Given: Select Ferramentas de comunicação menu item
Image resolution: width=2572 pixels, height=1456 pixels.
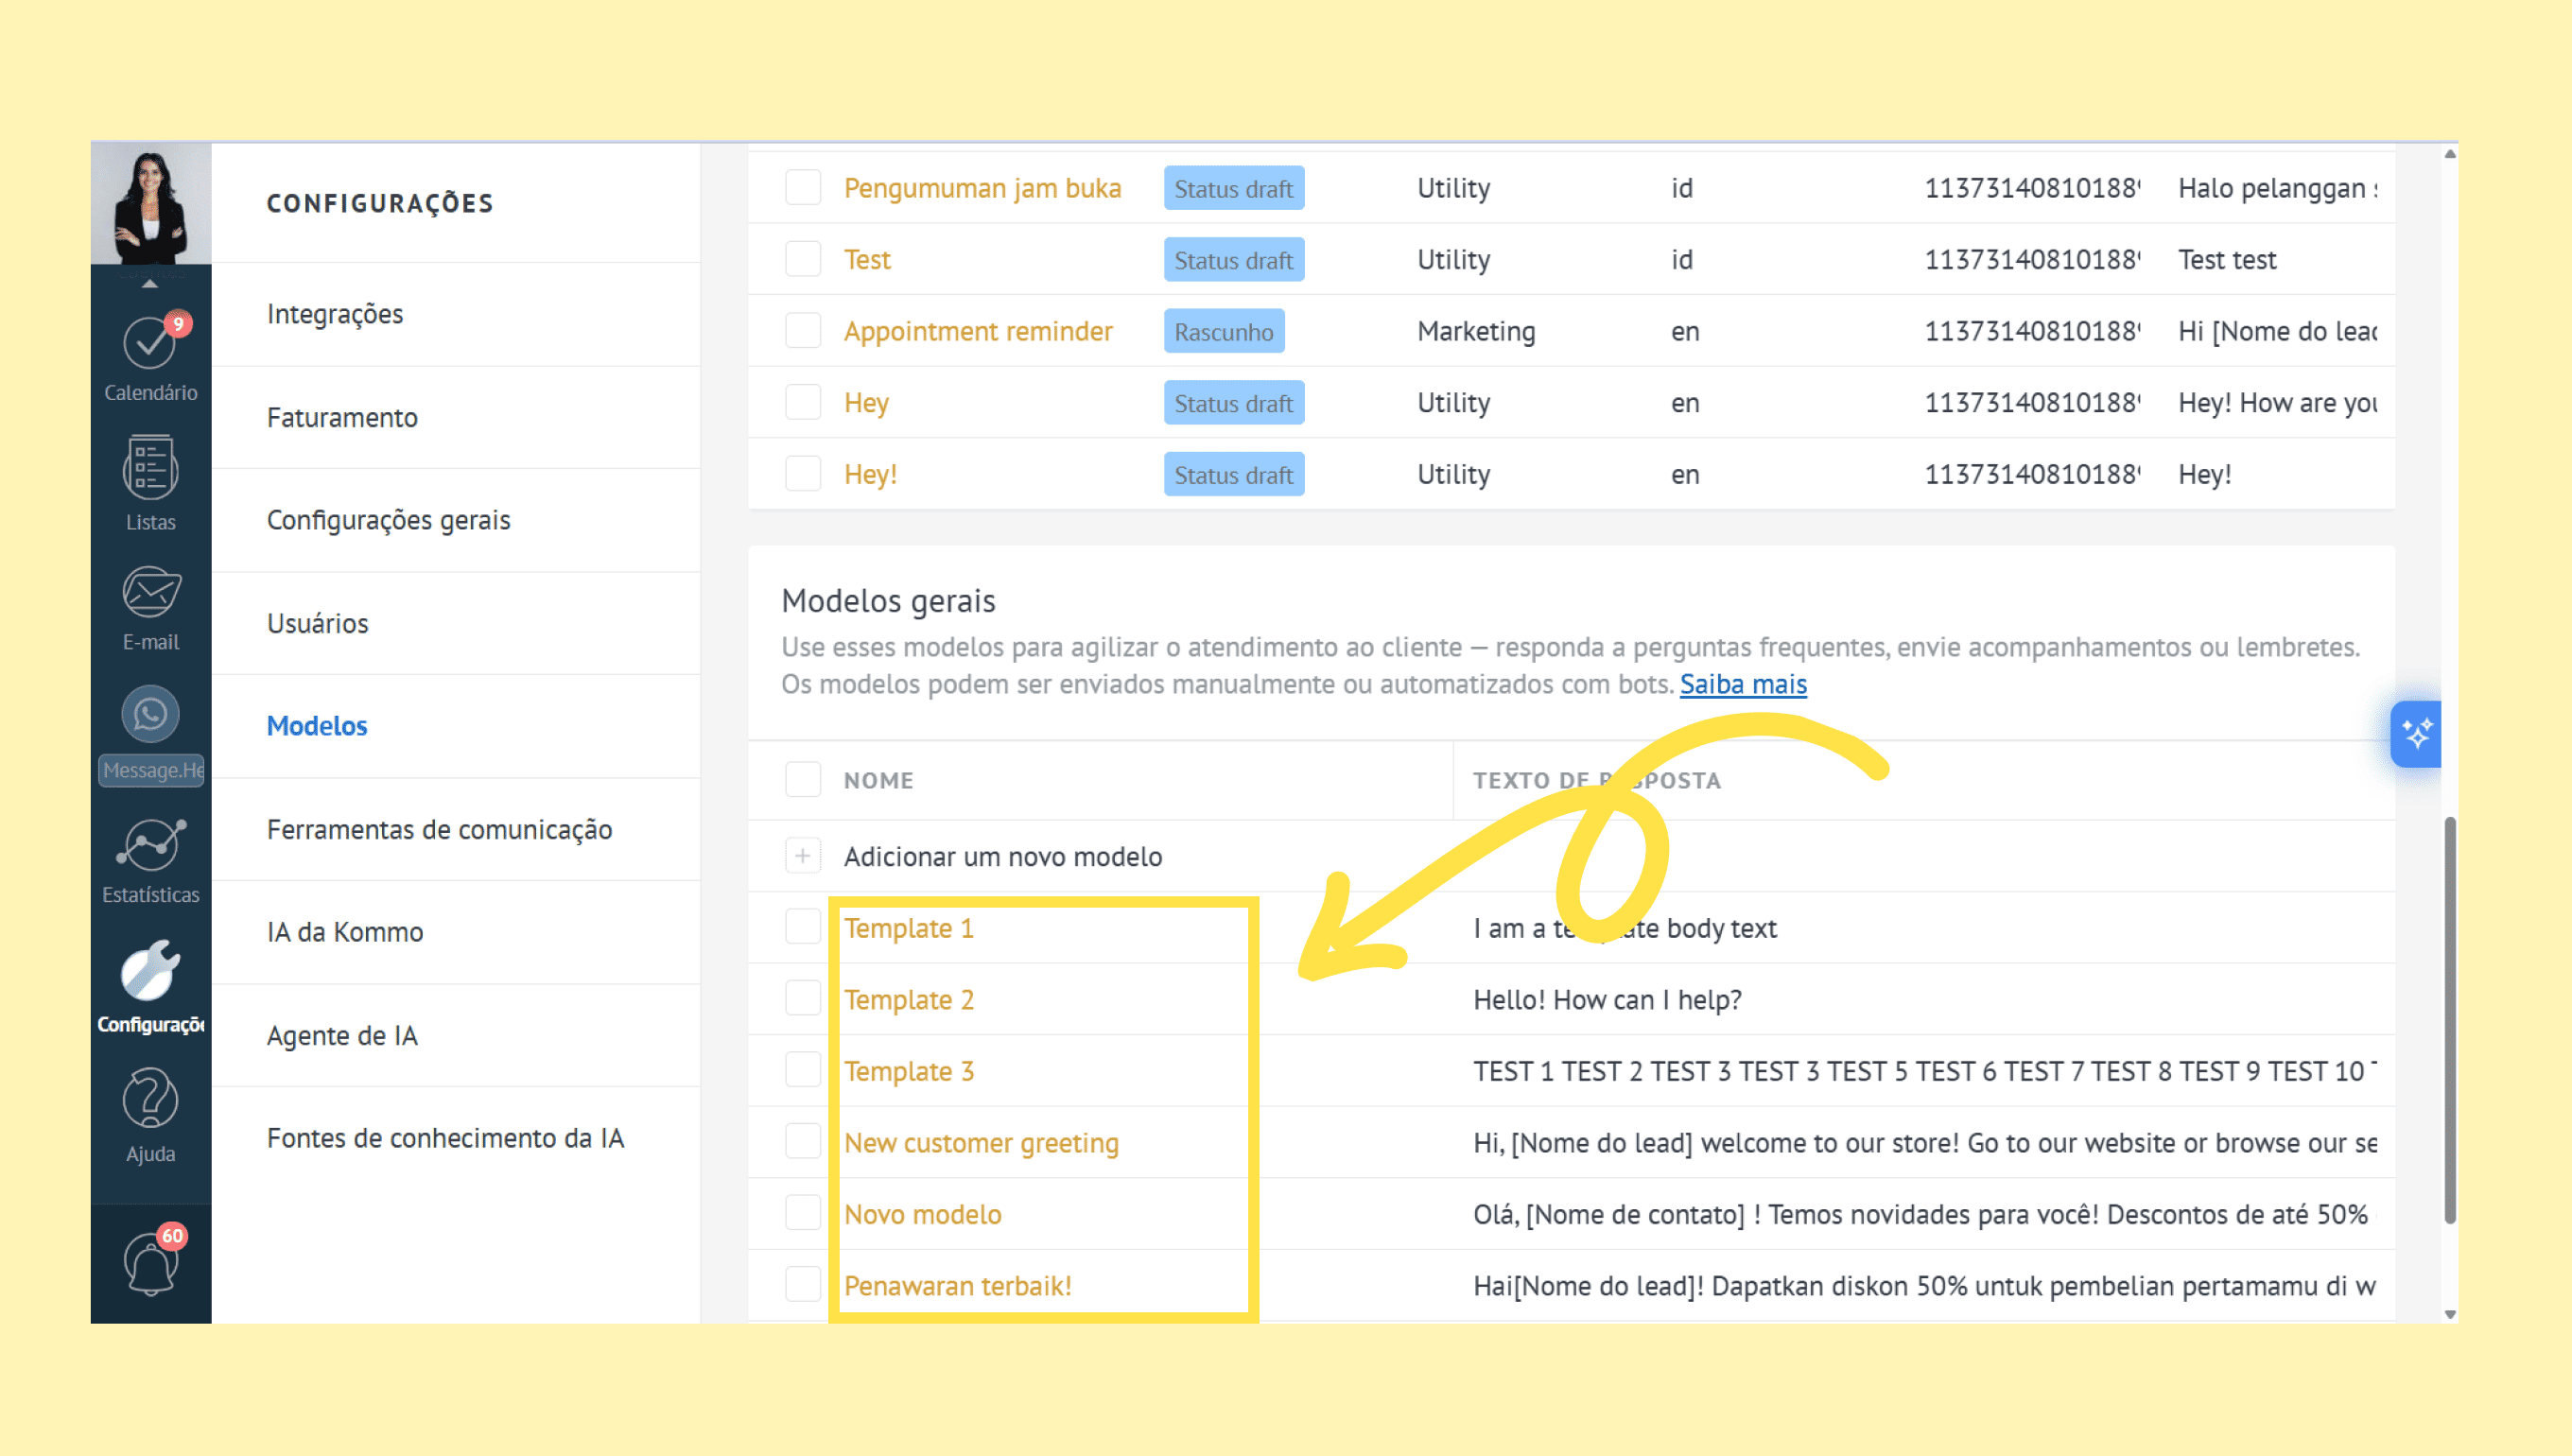Looking at the screenshot, I should pos(439,829).
